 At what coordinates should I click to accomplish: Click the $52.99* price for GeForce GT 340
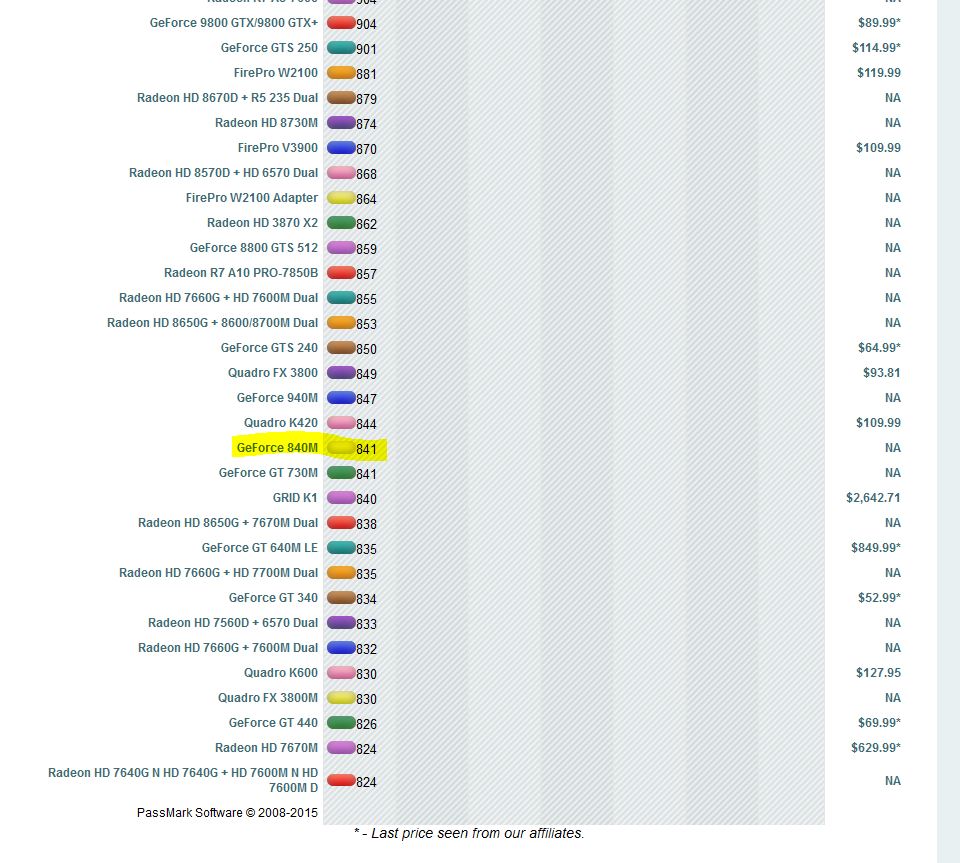[x=879, y=598]
